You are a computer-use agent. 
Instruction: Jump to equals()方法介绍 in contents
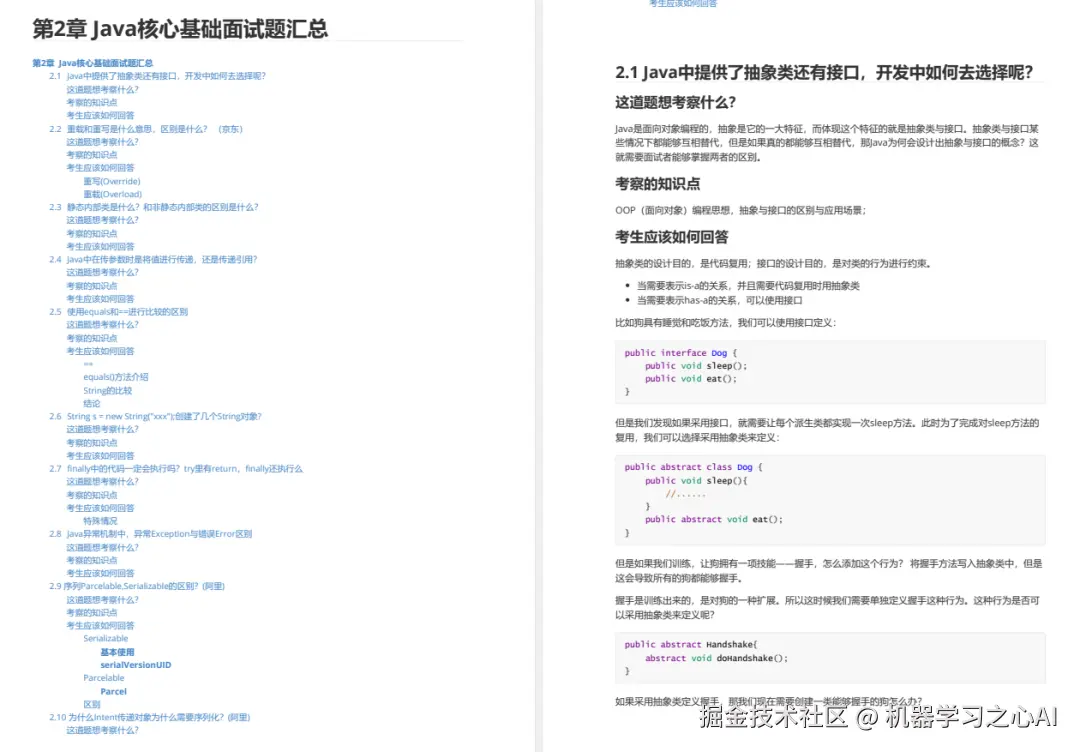116,377
